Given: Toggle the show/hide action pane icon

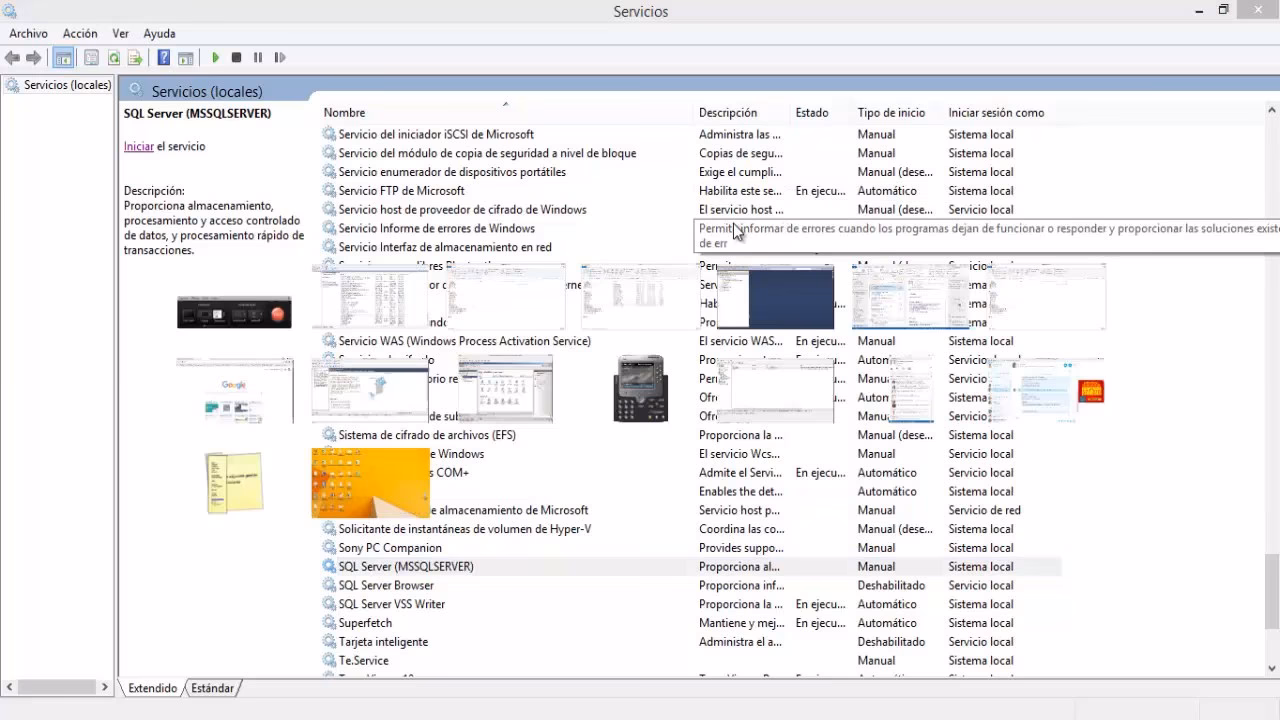Looking at the screenshot, I should point(185,58).
